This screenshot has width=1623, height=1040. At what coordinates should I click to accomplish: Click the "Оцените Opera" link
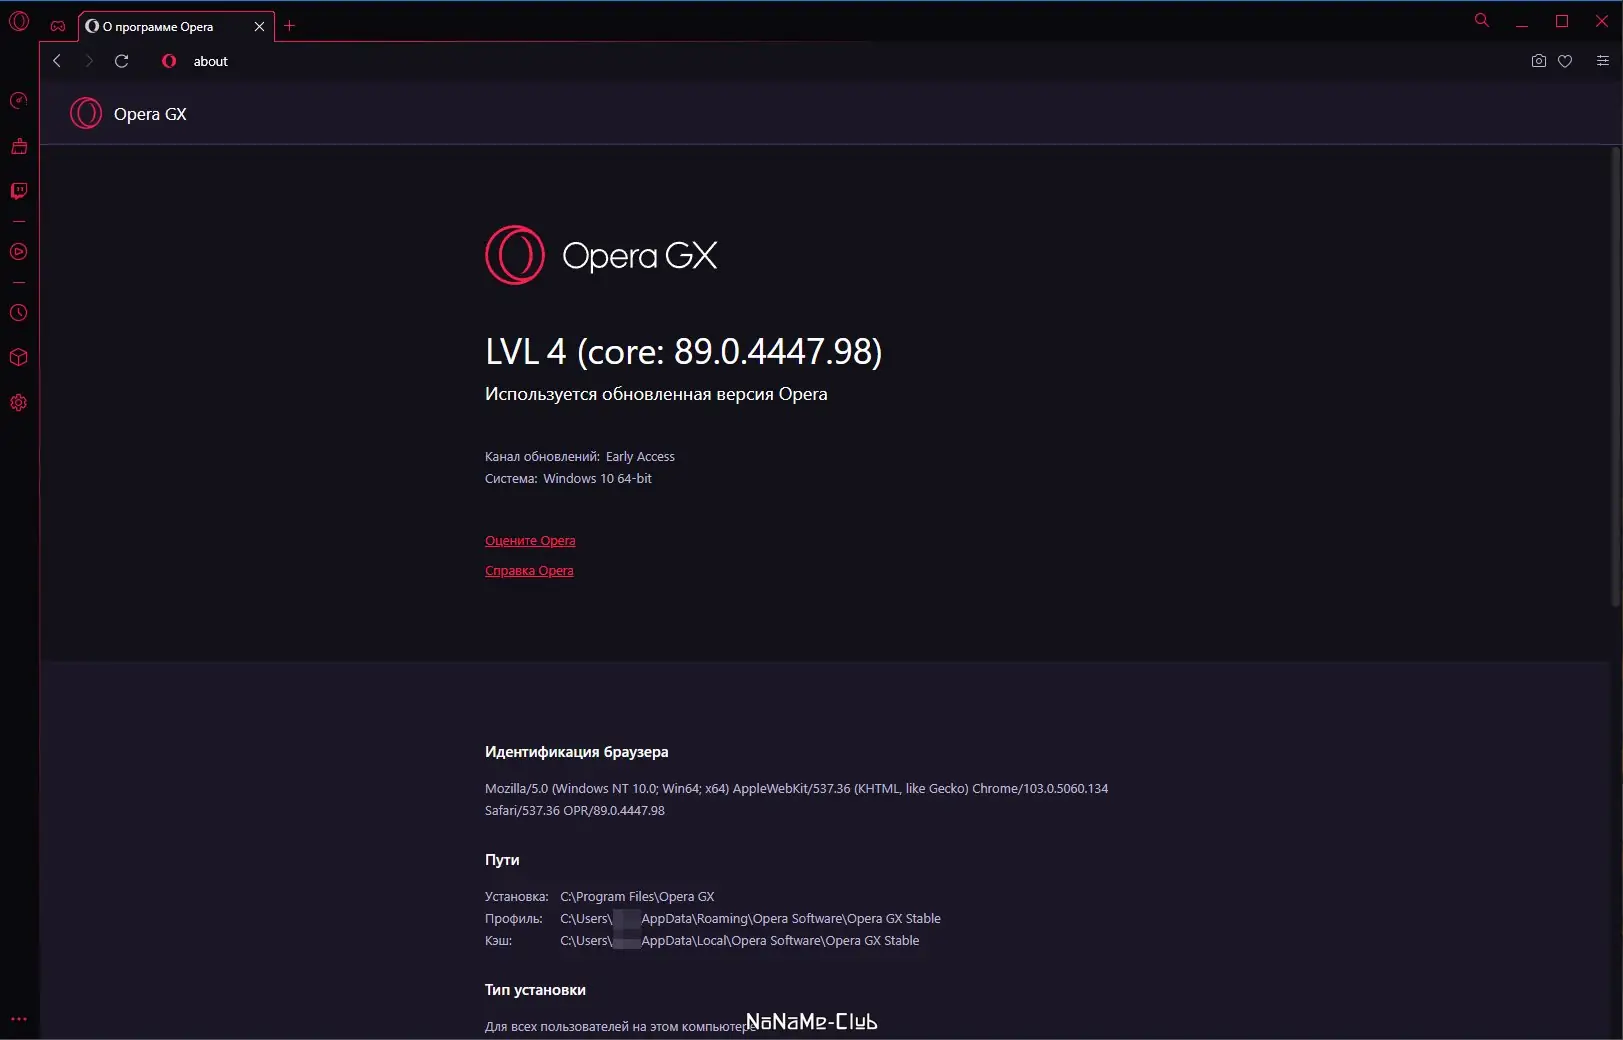530,541
